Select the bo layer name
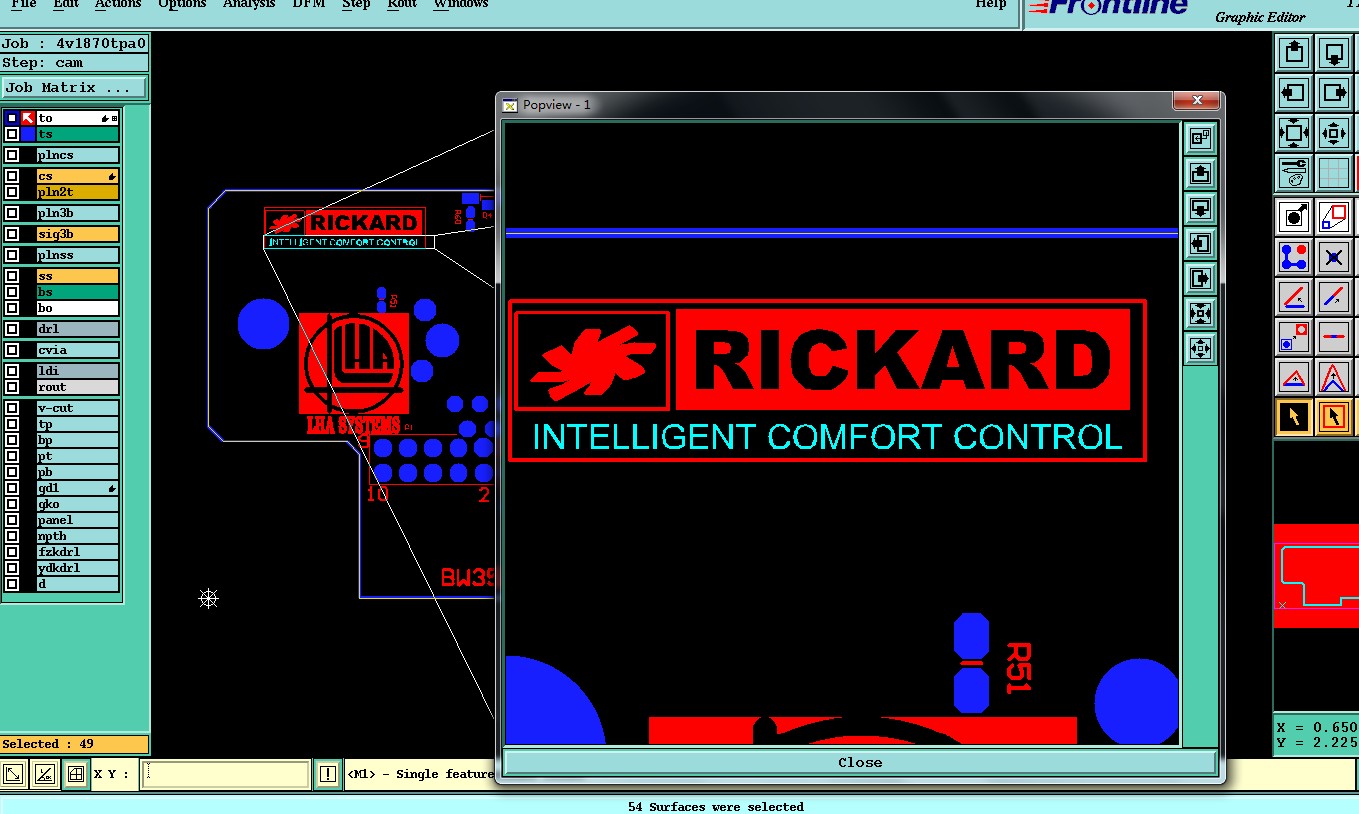Image resolution: width=1359 pixels, height=814 pixels. coord(78,308)
